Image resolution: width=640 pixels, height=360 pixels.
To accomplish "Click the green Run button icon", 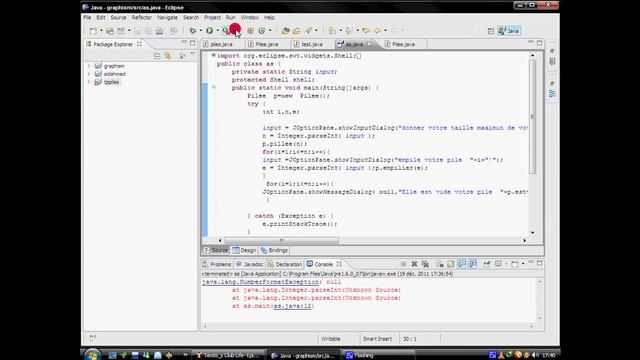I will [209, 31].
